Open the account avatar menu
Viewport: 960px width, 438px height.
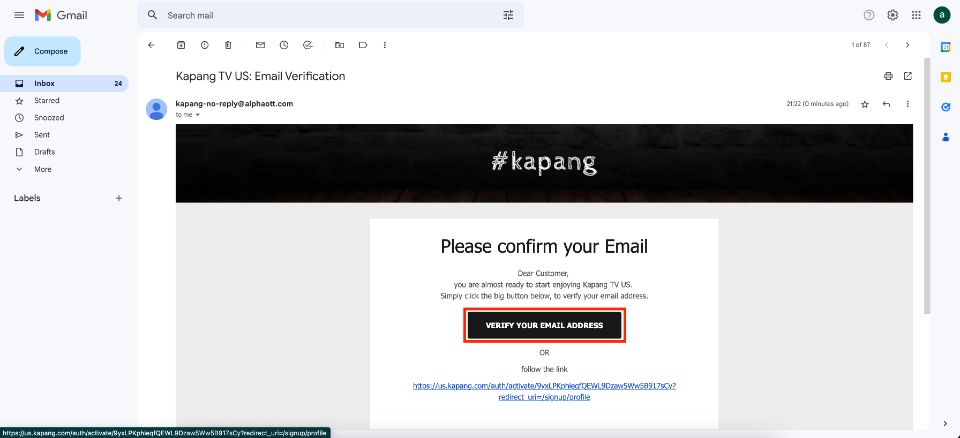click(942, 15)
